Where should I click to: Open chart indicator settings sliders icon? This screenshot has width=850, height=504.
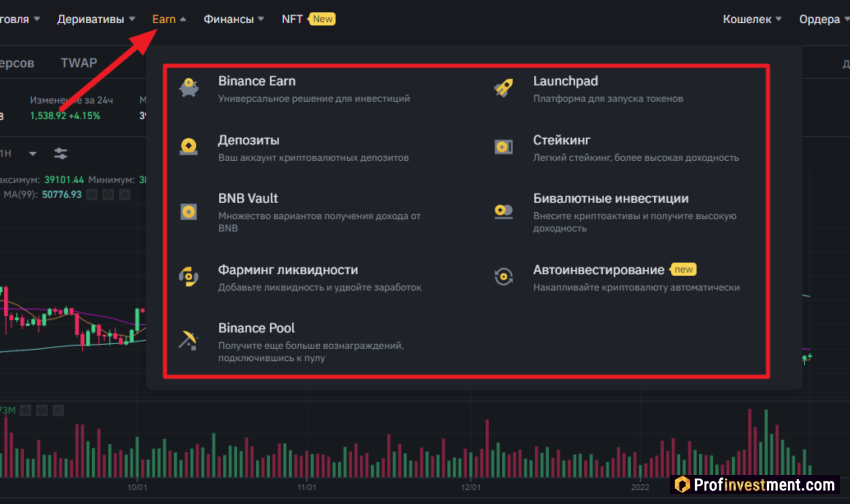[x=61, y=154]
